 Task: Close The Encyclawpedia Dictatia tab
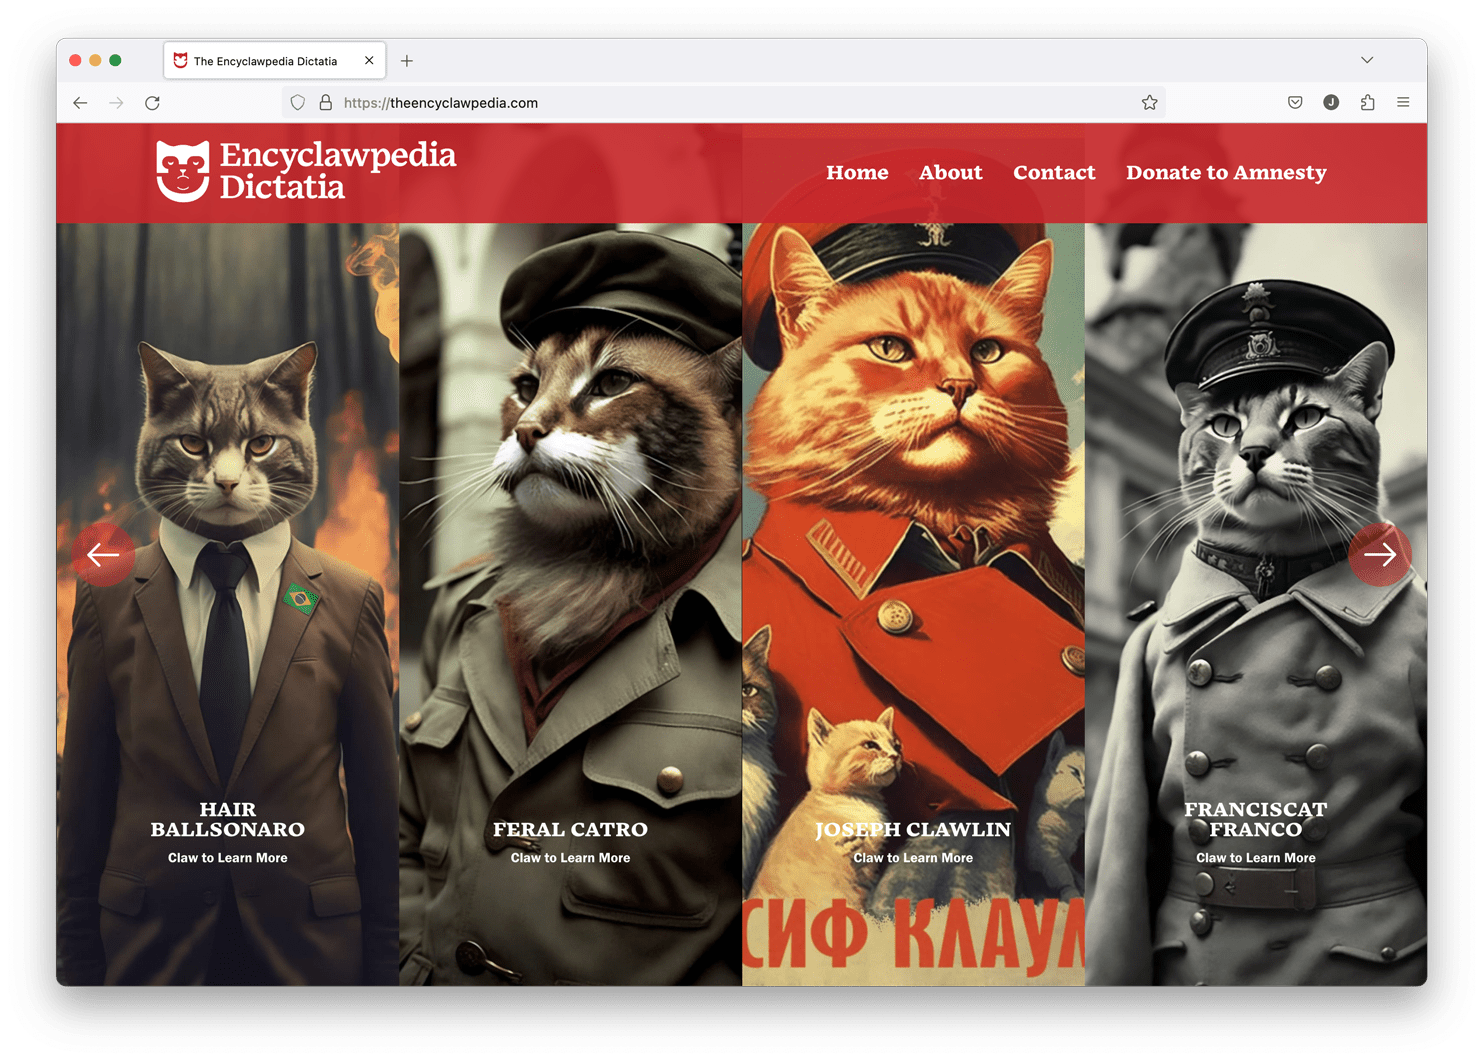point(369,61)
